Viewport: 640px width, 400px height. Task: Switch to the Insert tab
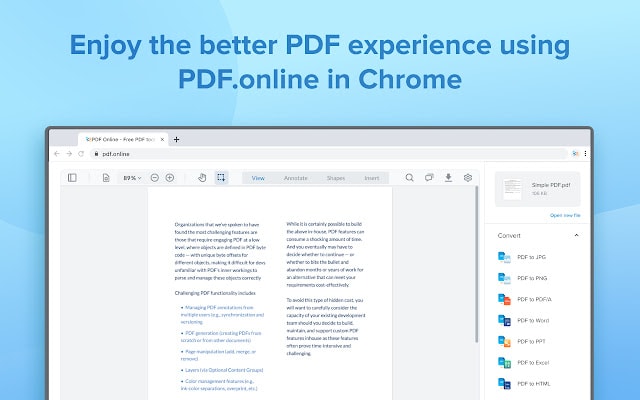(371, 178)
